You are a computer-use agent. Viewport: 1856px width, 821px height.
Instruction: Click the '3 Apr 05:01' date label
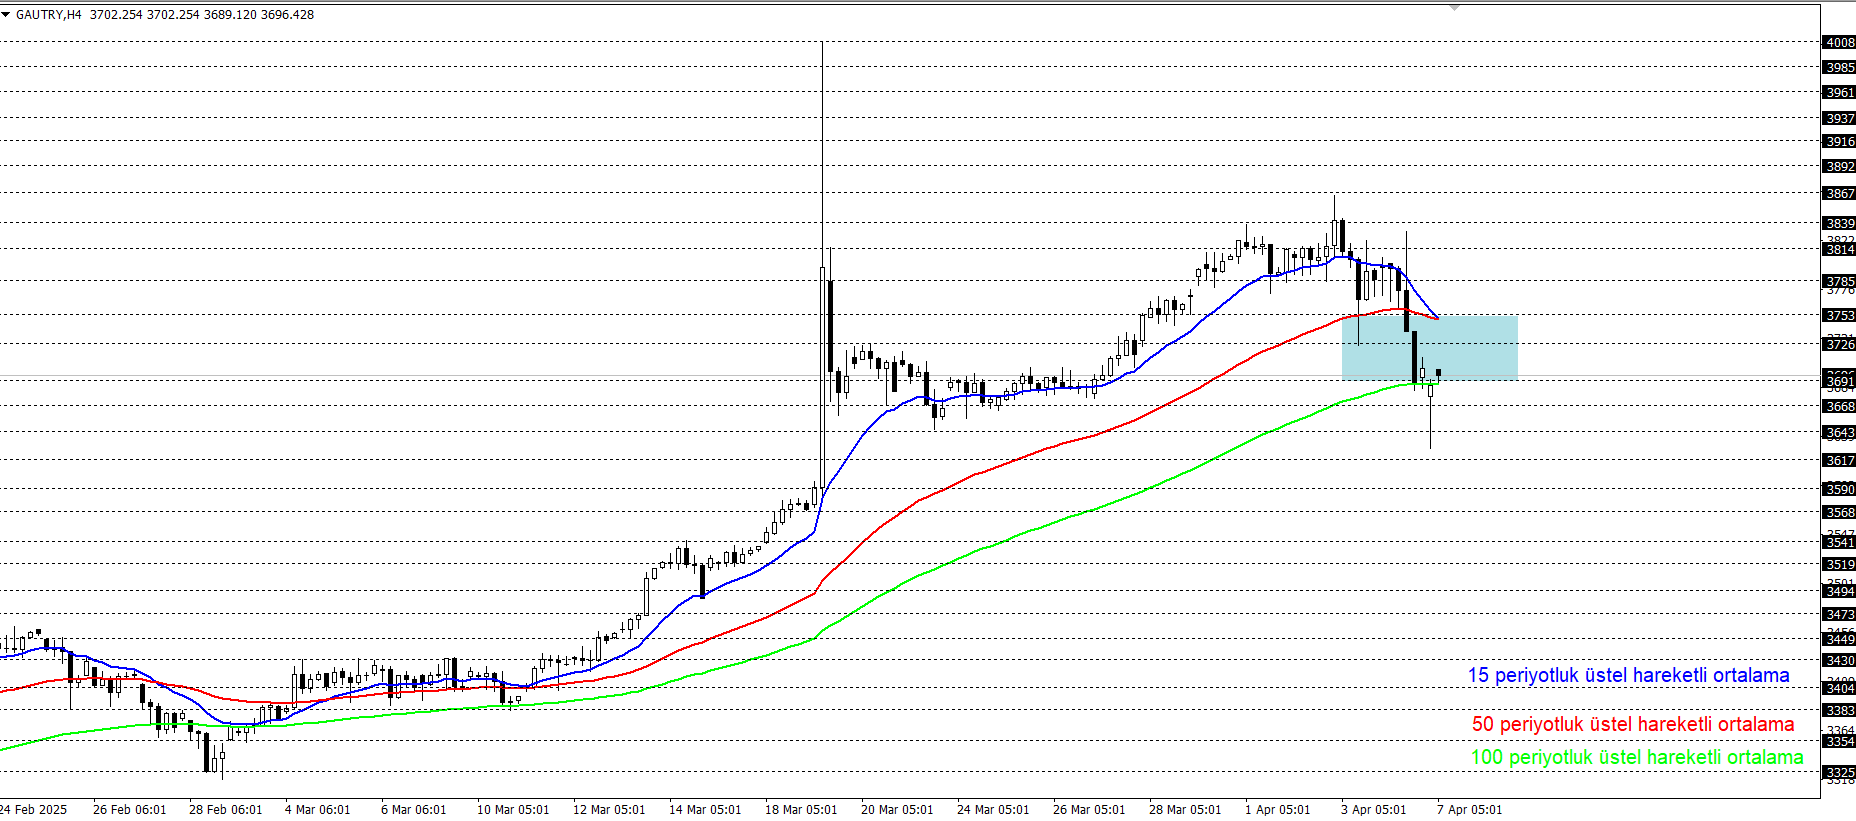(1373, 809)
